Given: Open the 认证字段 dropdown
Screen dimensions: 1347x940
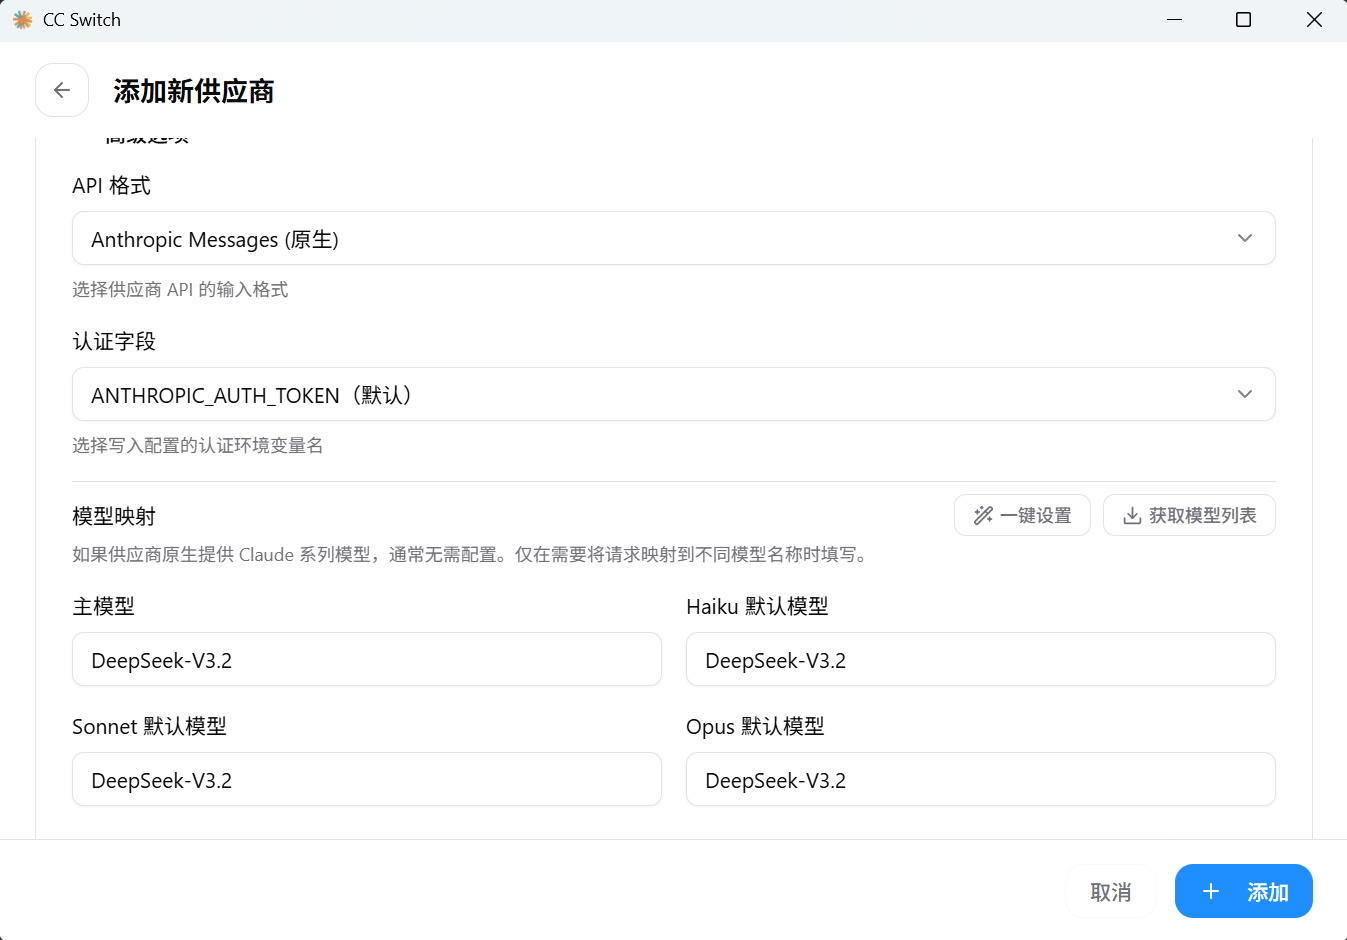Looking at the screenshot, I should (x=674, y=394).
